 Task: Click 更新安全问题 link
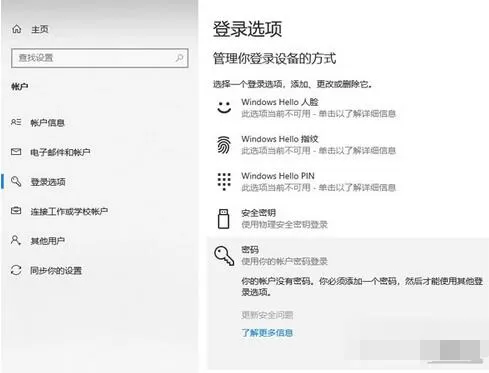267,315
